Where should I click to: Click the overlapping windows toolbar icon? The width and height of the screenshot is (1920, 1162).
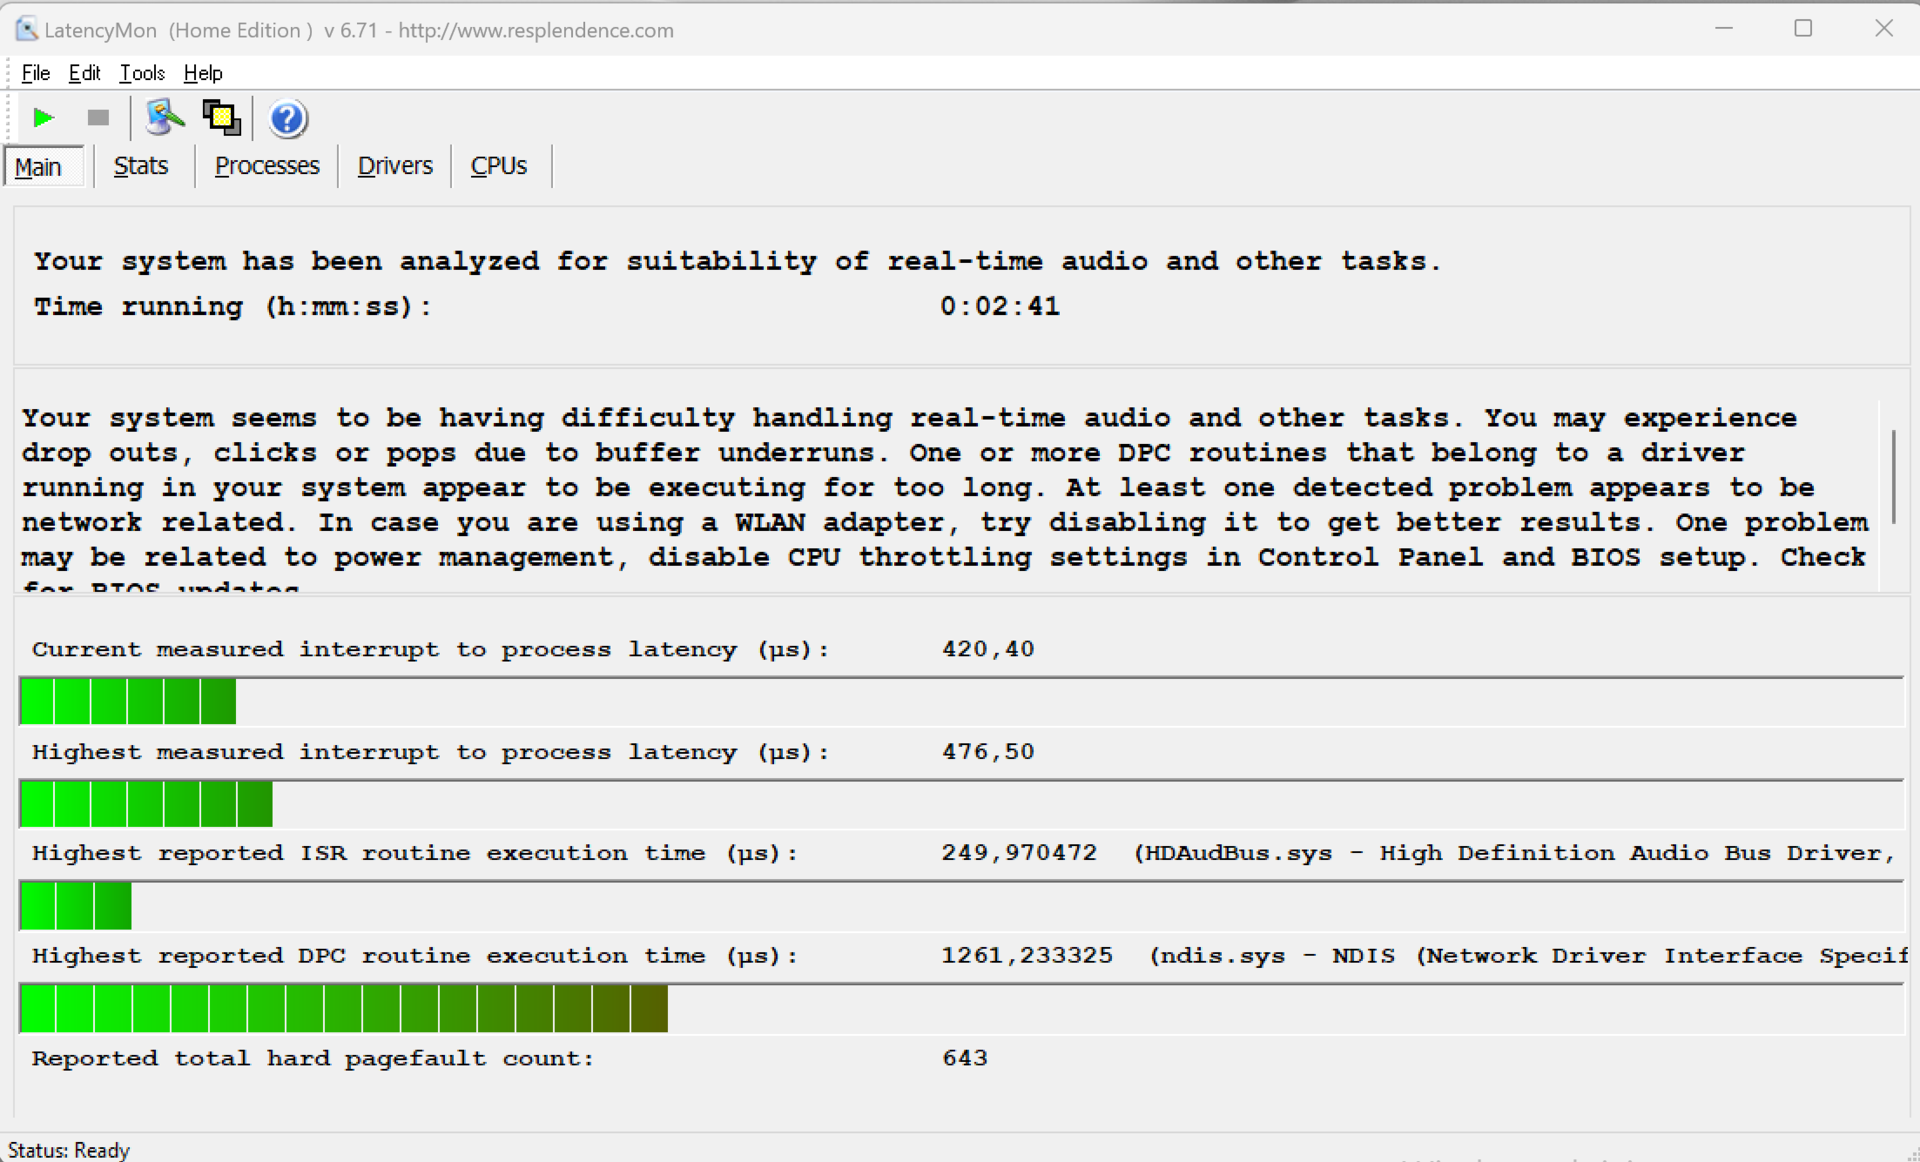[x=221, y=118]
